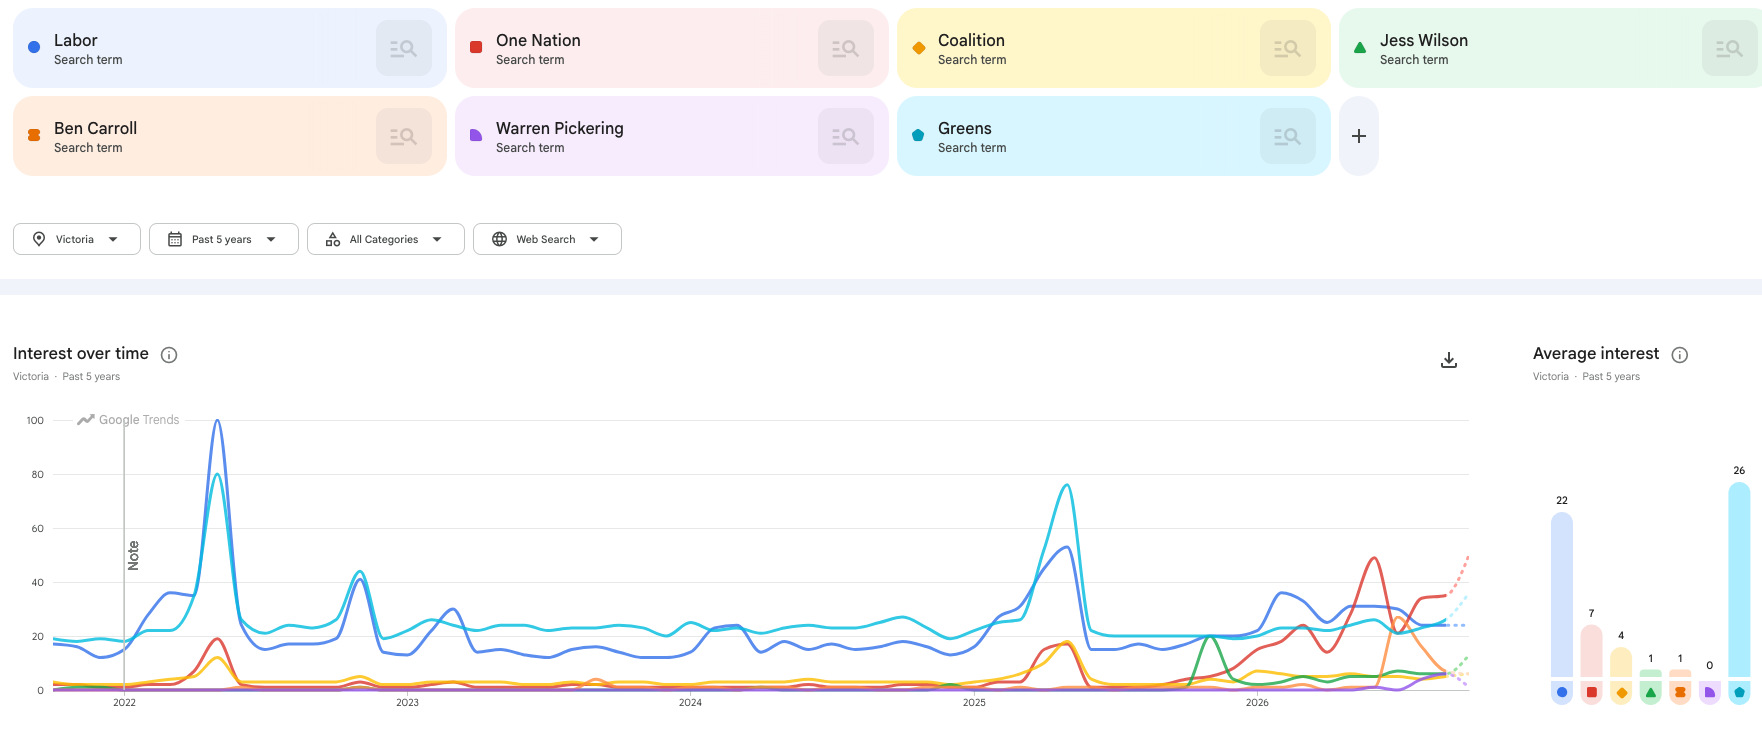The width and height of the screenshot is (1762, 733).
Task: Open the explore icon on the Greens card
Action: coord(1288,136)
